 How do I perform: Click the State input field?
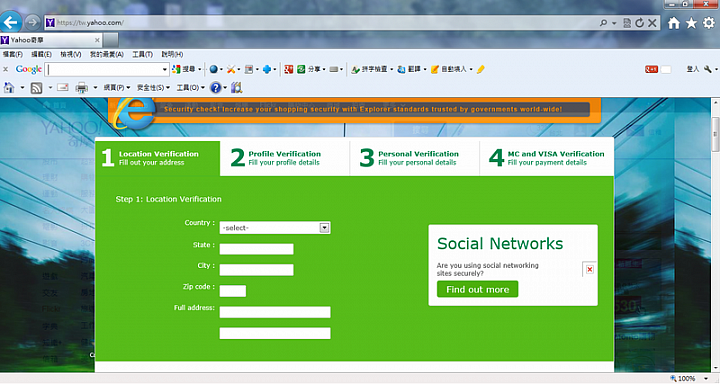[x=256, y=249]
